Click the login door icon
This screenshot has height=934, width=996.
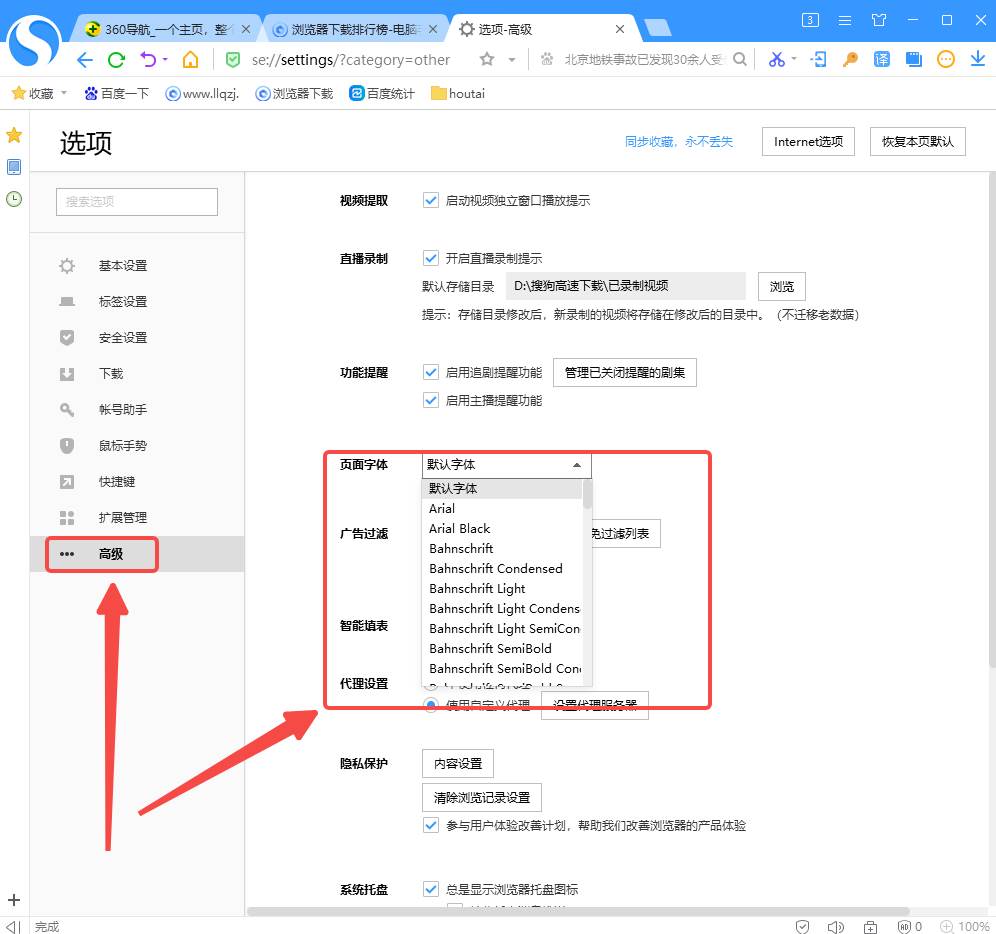[818, 60]
